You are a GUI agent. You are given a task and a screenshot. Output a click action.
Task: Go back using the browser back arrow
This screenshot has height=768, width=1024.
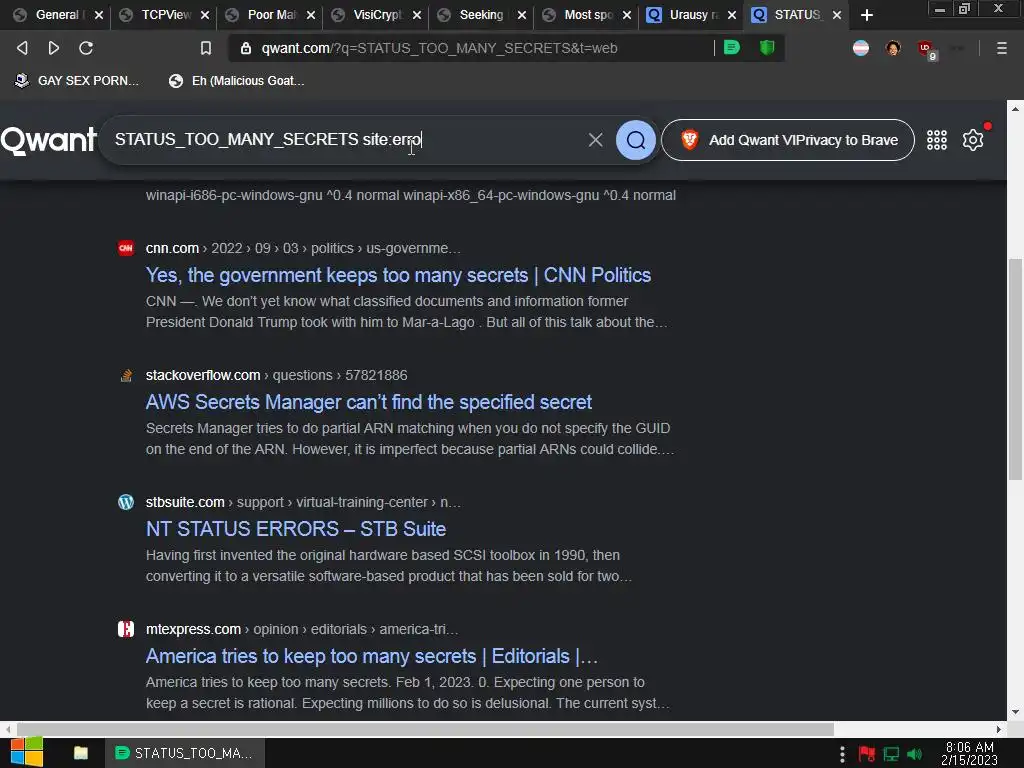point(22,48)
